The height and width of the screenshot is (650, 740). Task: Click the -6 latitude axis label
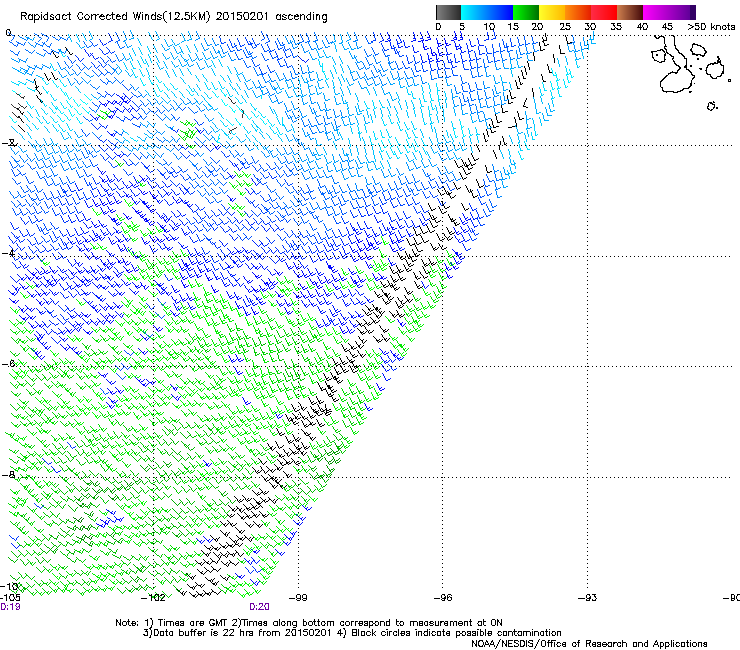(9, 363)
